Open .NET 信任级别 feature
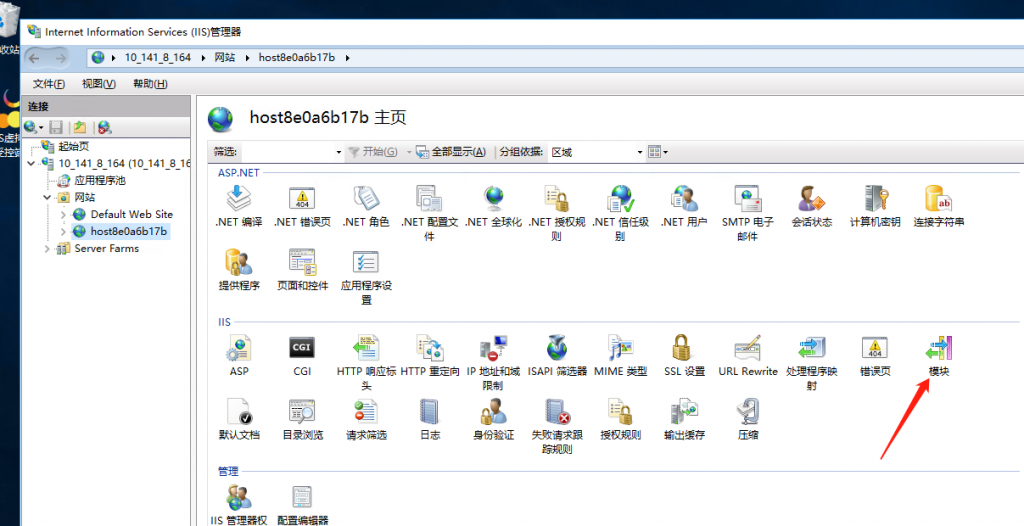 point(620,213)
